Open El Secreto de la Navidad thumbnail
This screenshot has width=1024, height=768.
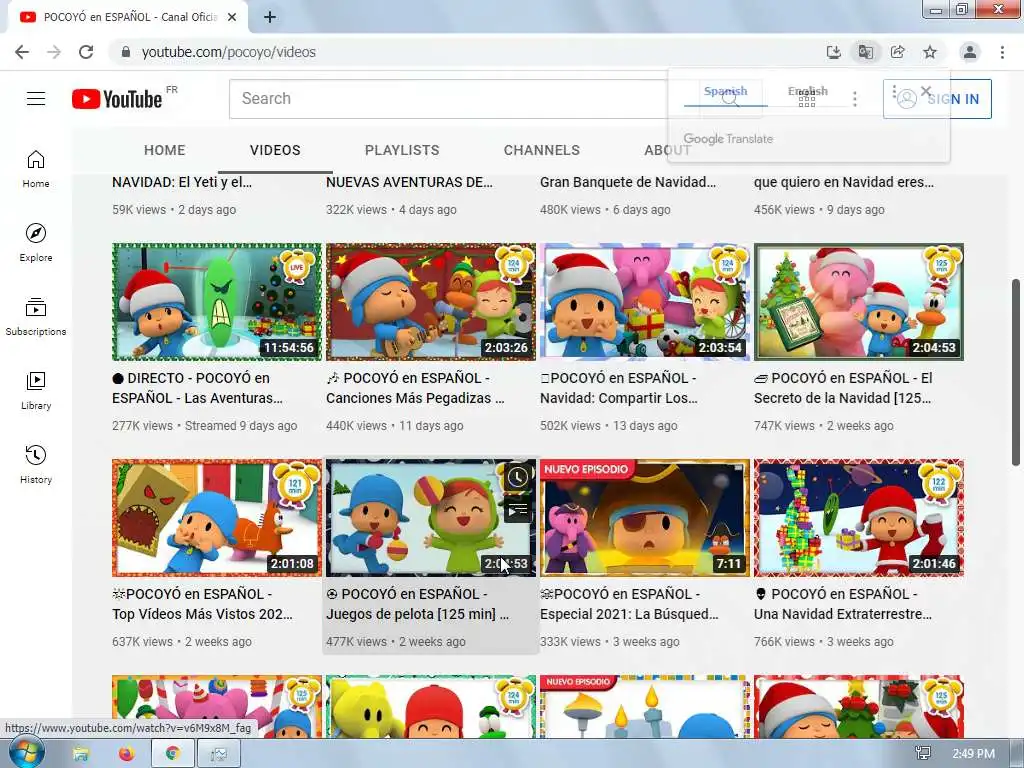859,302
